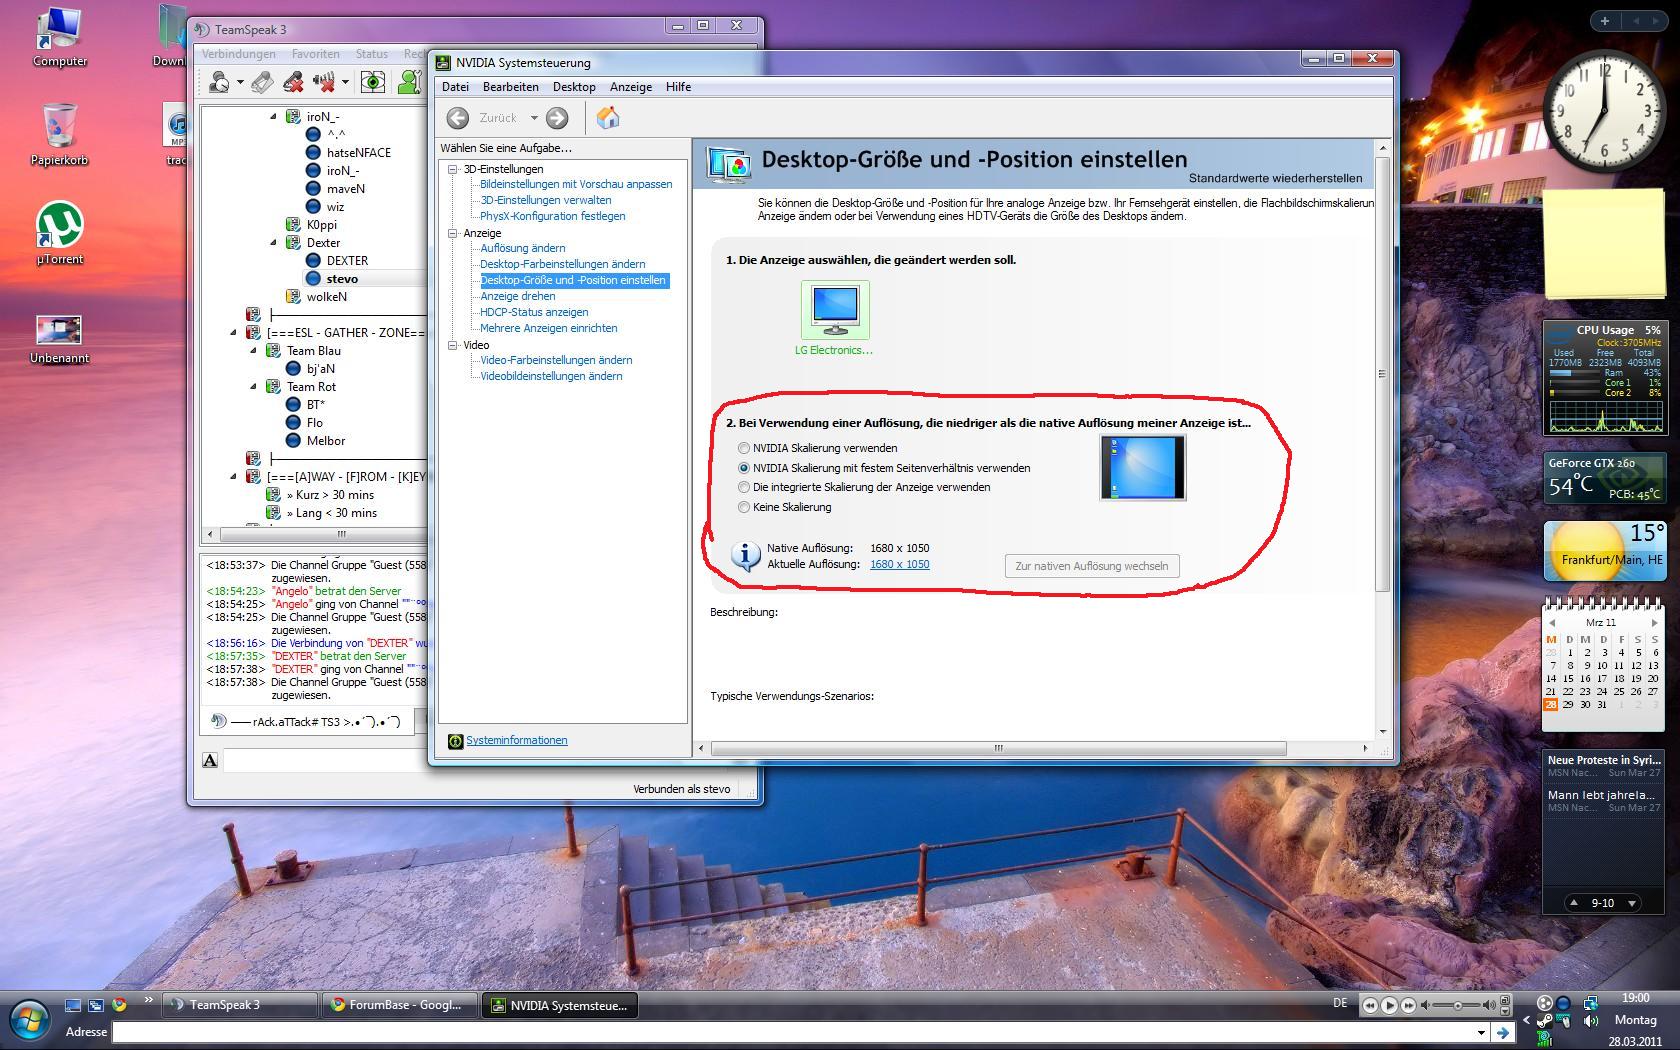Click the taskbar Adresse input field
1680x1050 pixels.
coord(794,1032)
